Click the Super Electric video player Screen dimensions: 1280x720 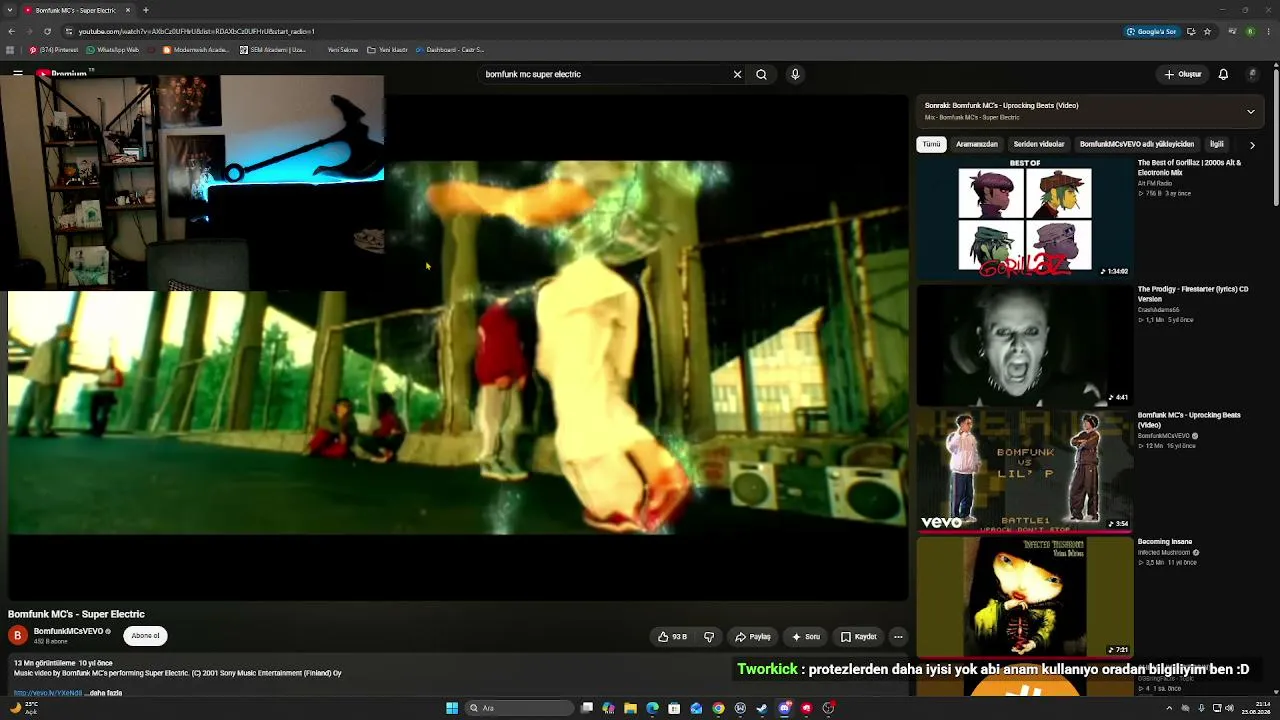[458, 347]
